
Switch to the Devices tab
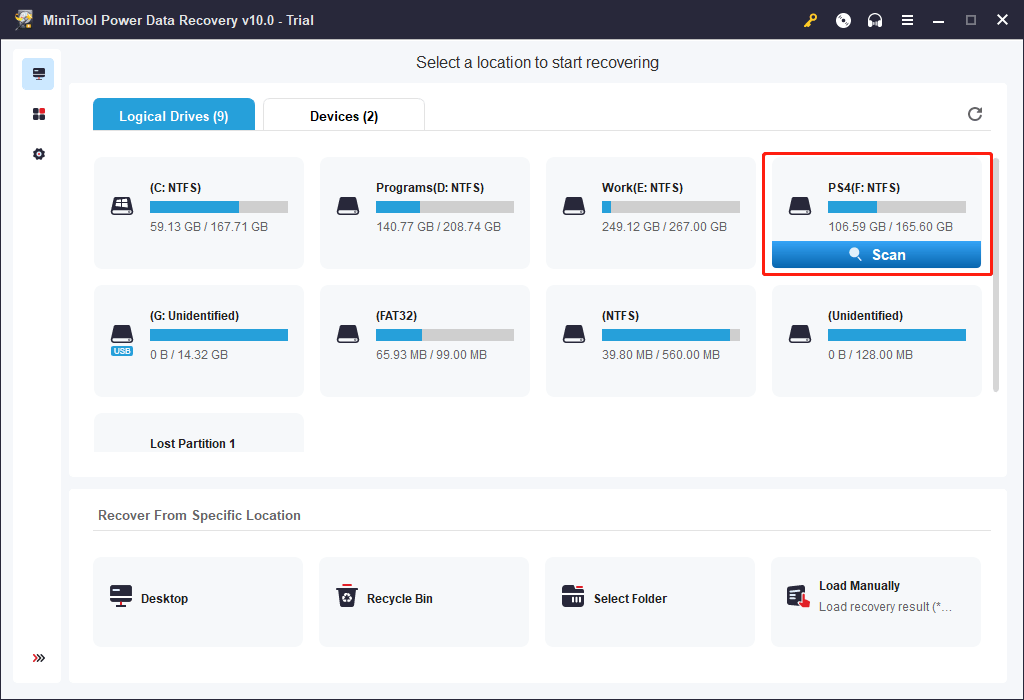343,115
